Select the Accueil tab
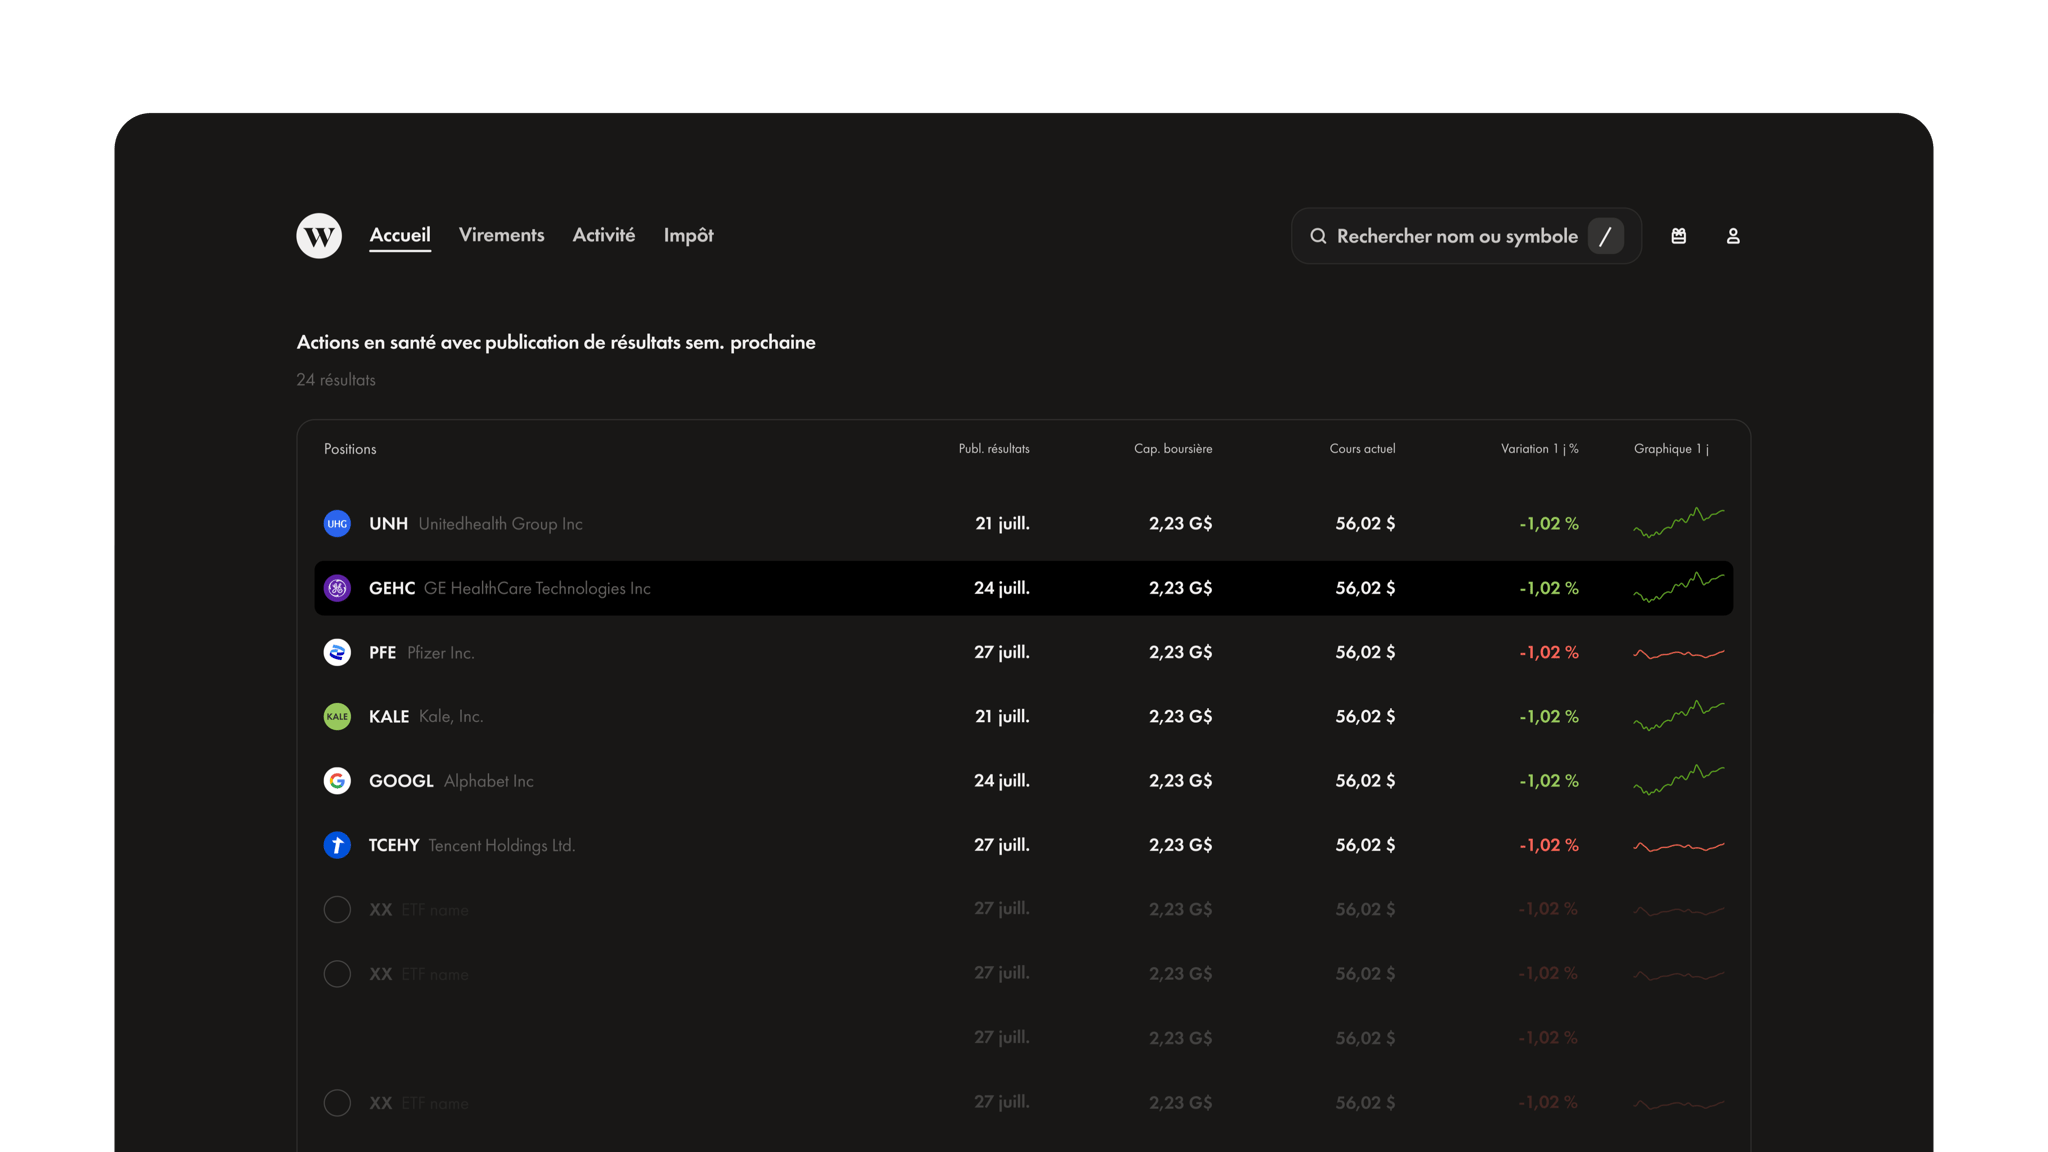The width and height of the screenshot is (2048, 1152). (x=400, y=235)
